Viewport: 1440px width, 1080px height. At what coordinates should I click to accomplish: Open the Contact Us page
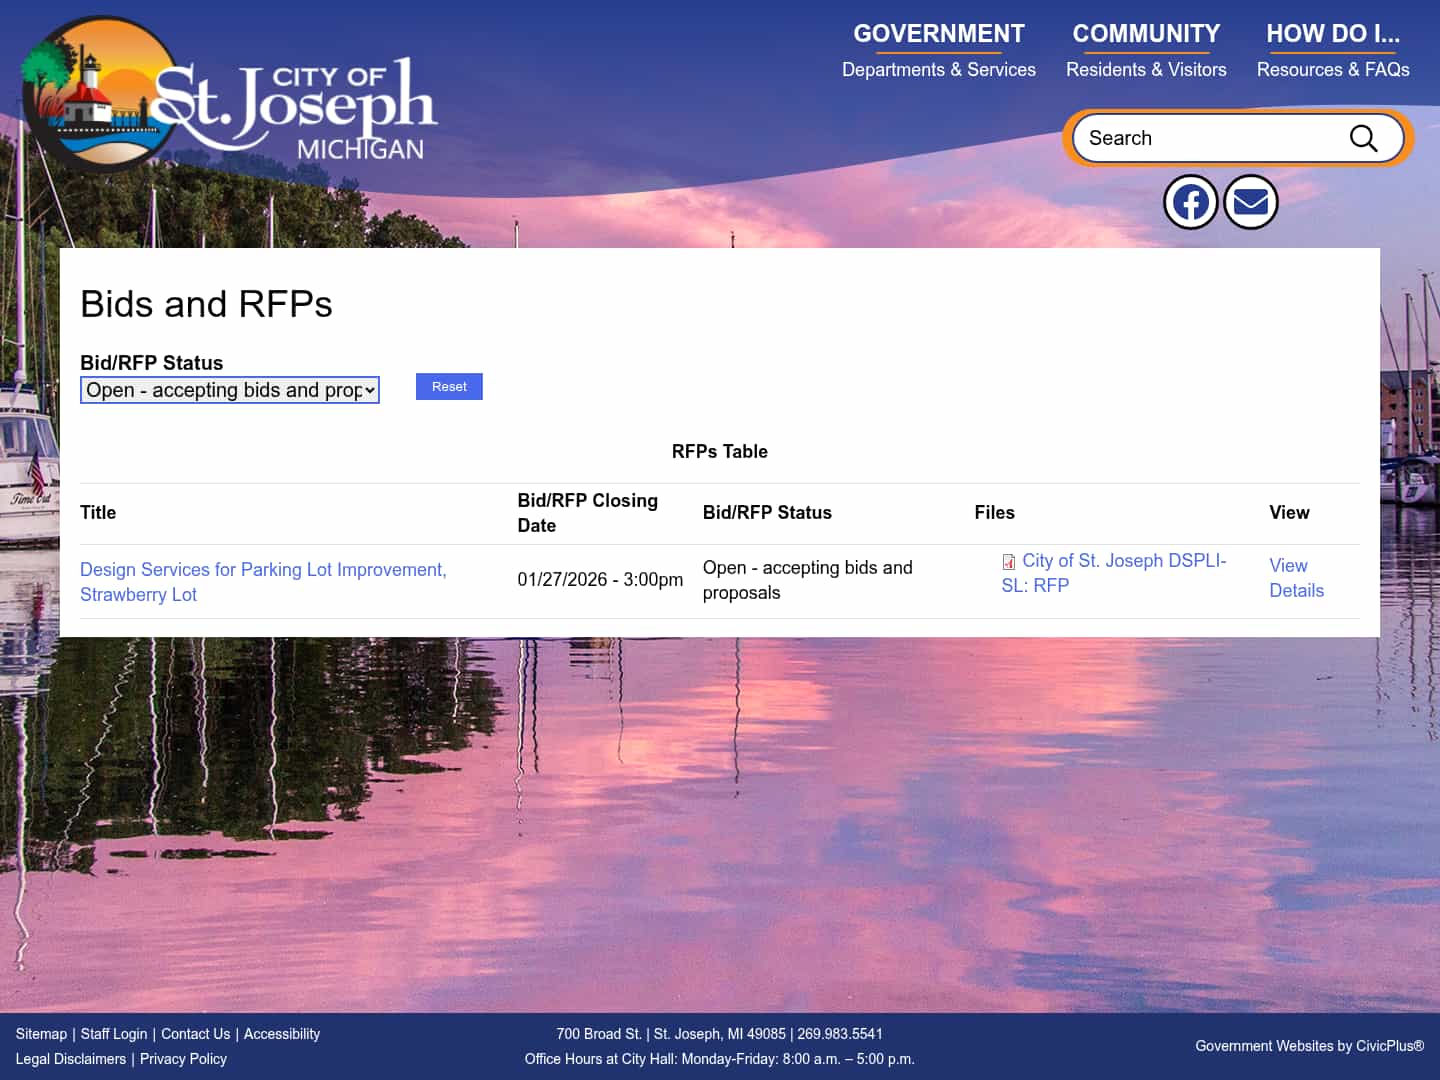tap(195, 1033)
